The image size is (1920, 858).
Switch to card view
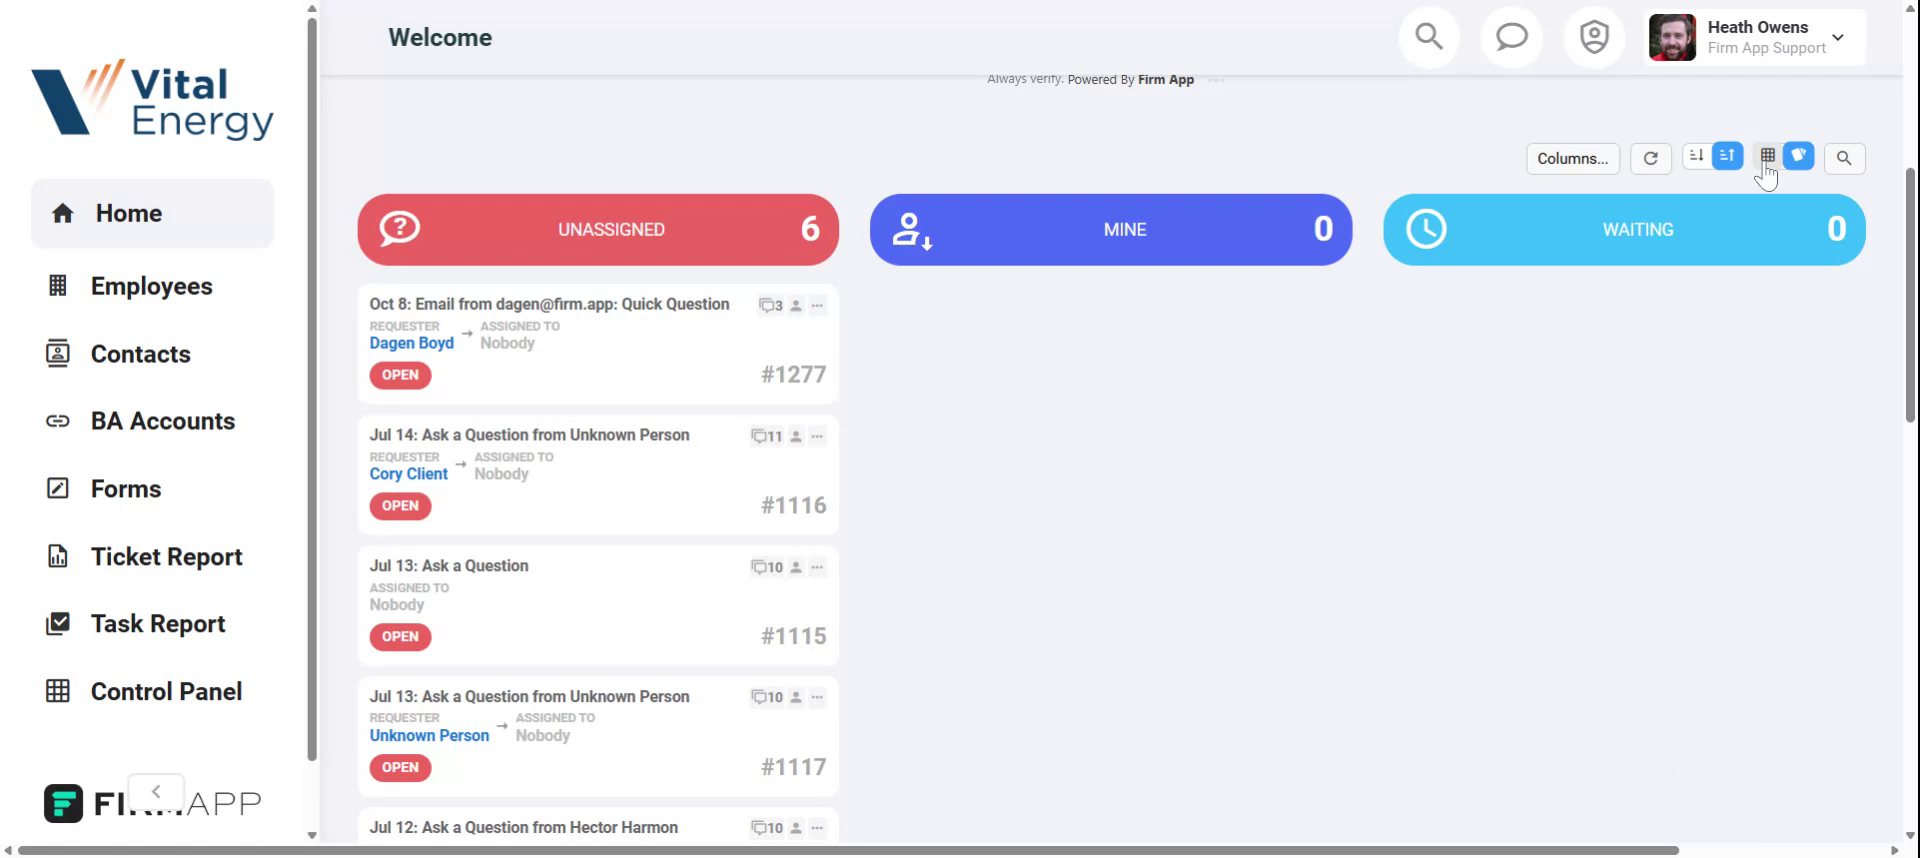1798,156
